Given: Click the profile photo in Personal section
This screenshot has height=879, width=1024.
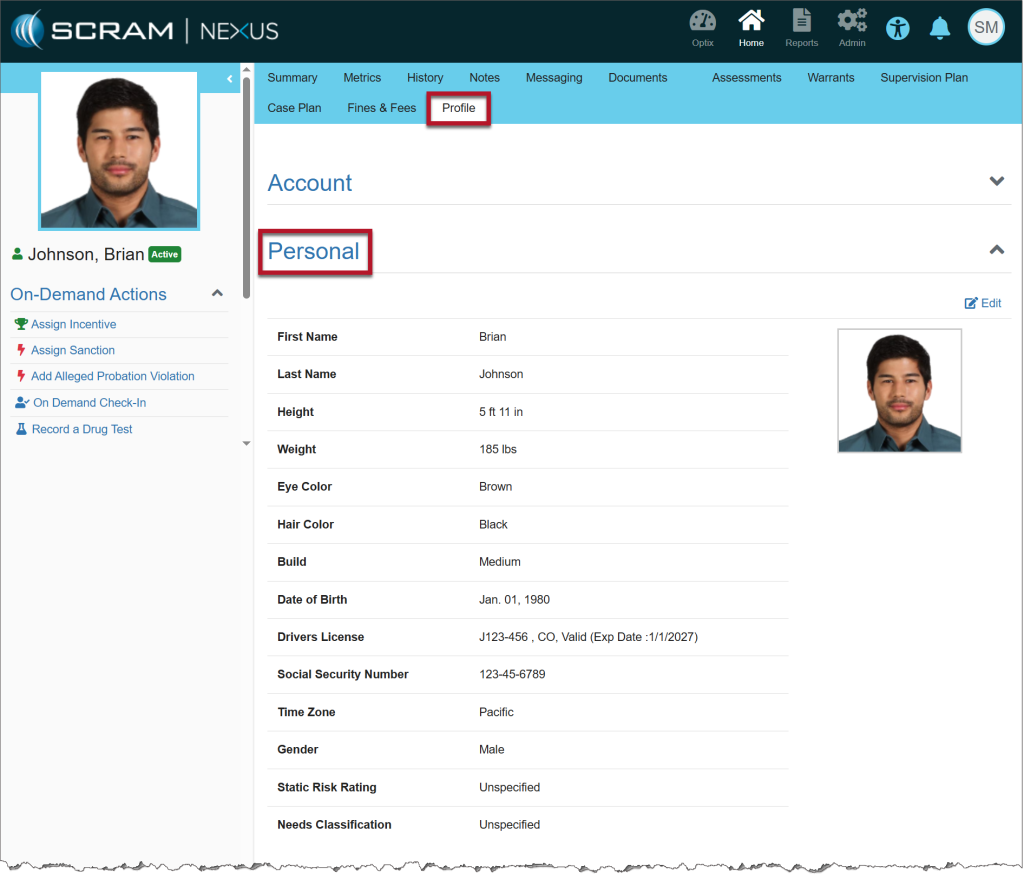Looking at the screenshot, I should pyautogui.click(x=899, y=391).
